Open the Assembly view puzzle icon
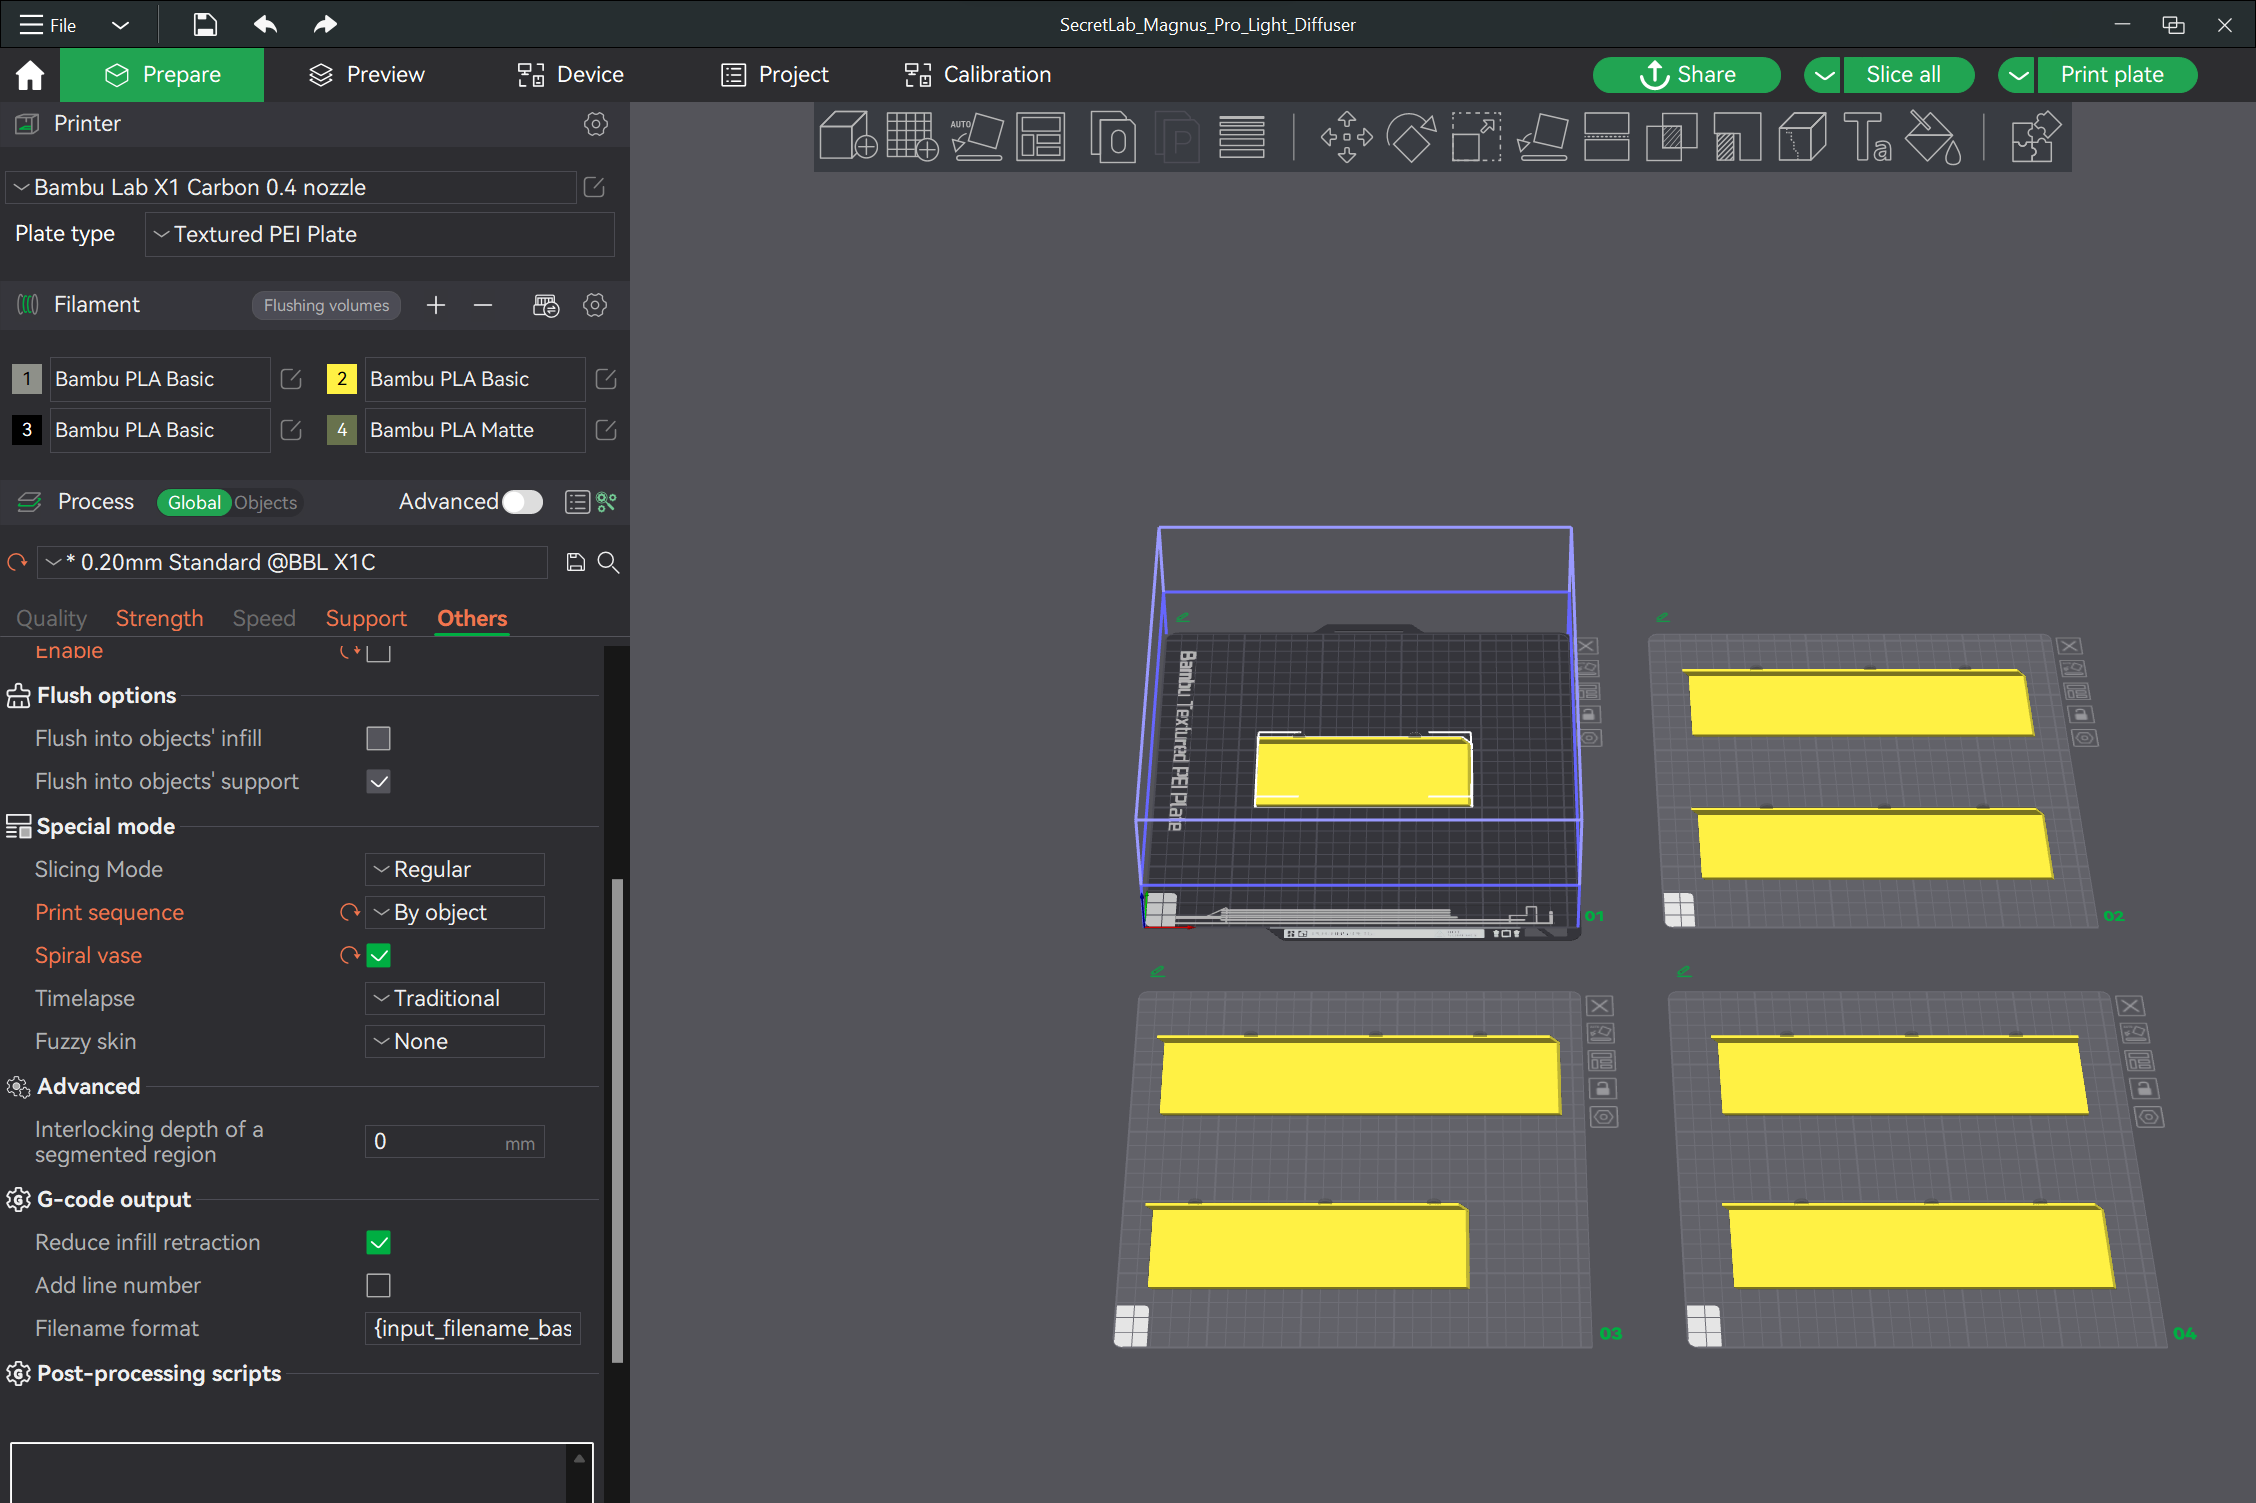 click(2034, 137)
